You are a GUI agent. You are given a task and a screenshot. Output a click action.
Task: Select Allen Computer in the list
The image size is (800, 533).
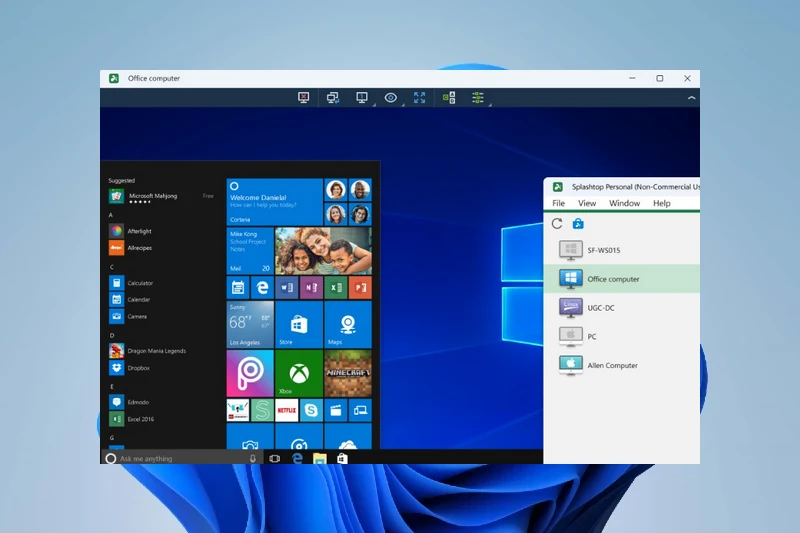[621, 365]
